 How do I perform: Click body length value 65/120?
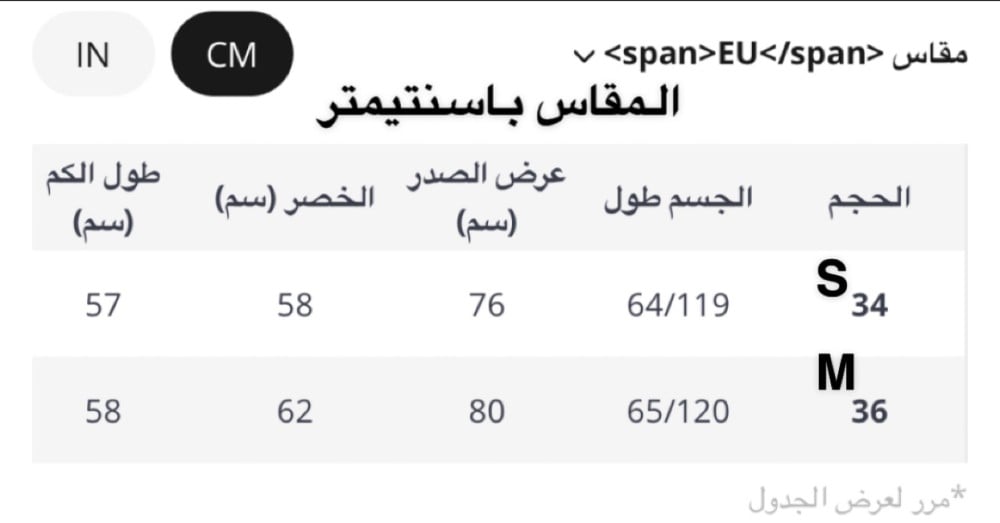(x=678, y=410)
